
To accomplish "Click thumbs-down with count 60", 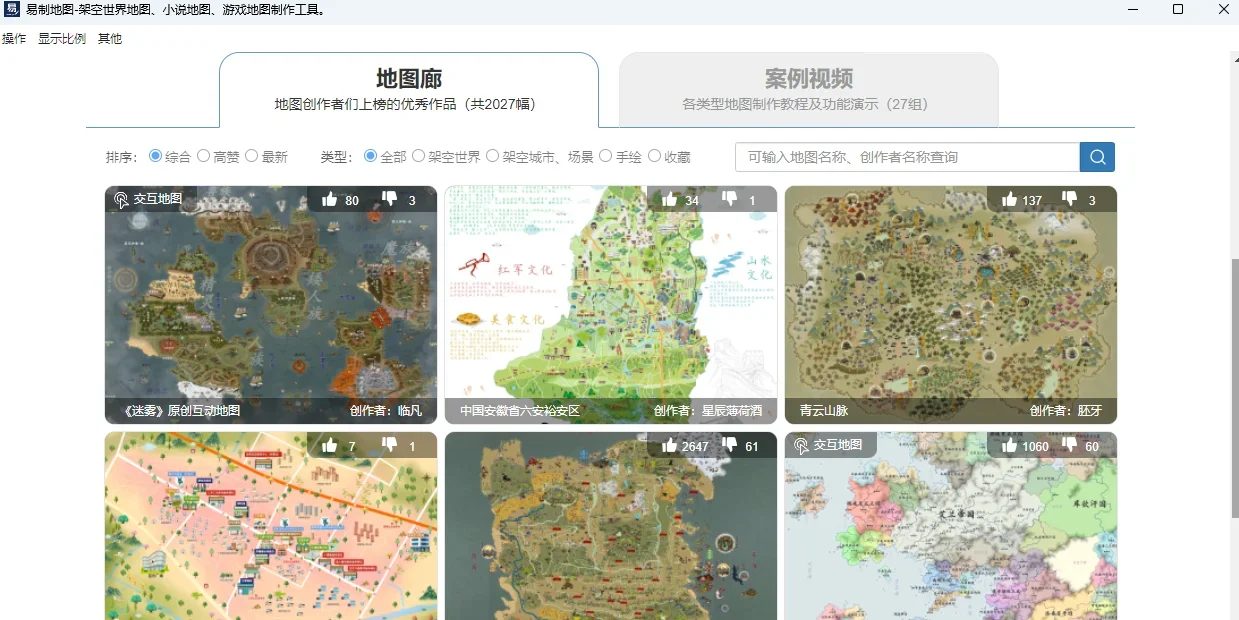I will pos(1070,445).
